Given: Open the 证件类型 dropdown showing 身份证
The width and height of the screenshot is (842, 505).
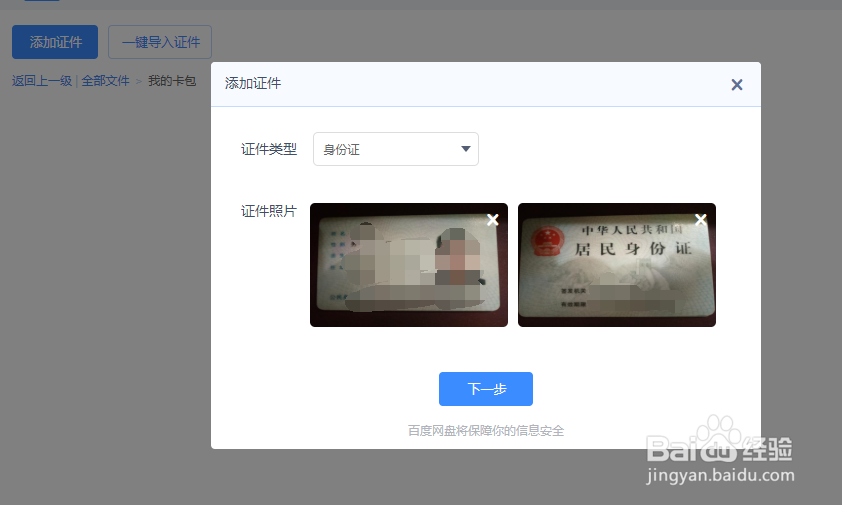Looking at the screenshot, I should [396, 149].
